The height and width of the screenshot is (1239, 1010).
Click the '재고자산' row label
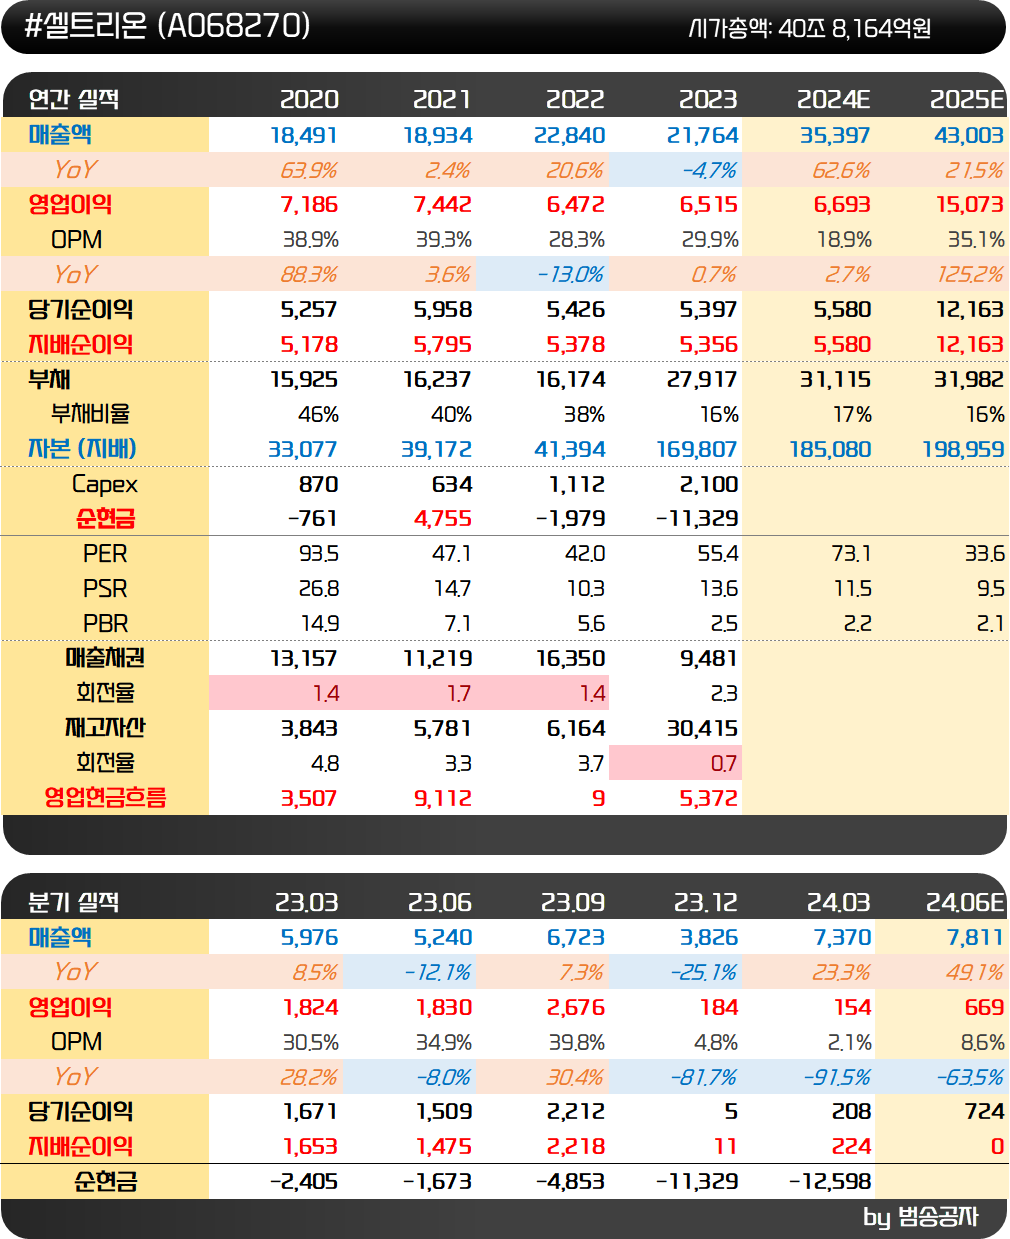(x=105, y=728)
